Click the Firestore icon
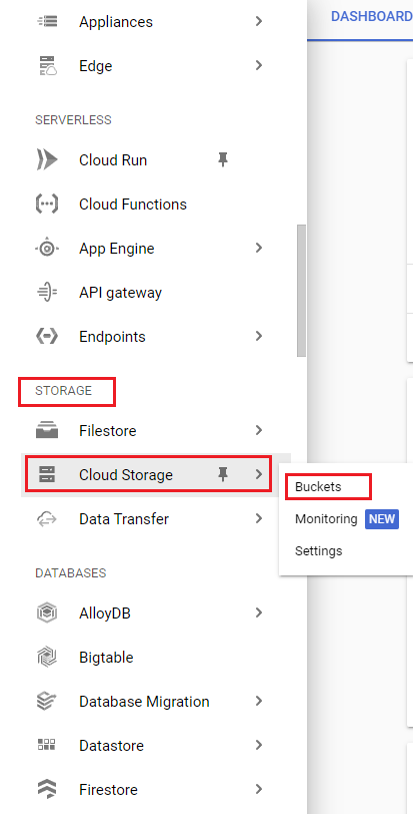This screenshot has width=419, height=814. pyautogui.click(x=47, y=790)
